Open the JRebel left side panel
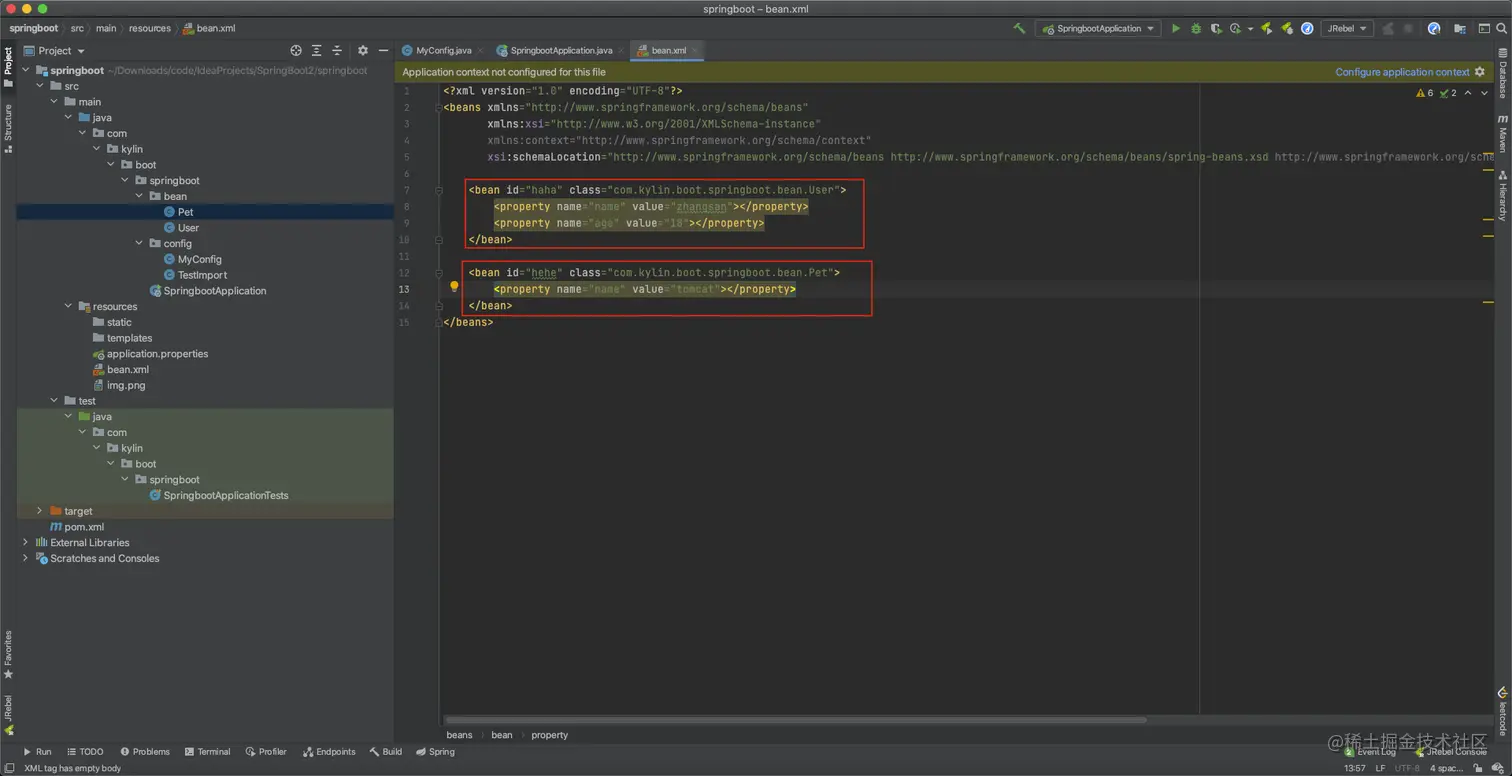The width and height of the screenshot is (1512, 776). point(8,714)
